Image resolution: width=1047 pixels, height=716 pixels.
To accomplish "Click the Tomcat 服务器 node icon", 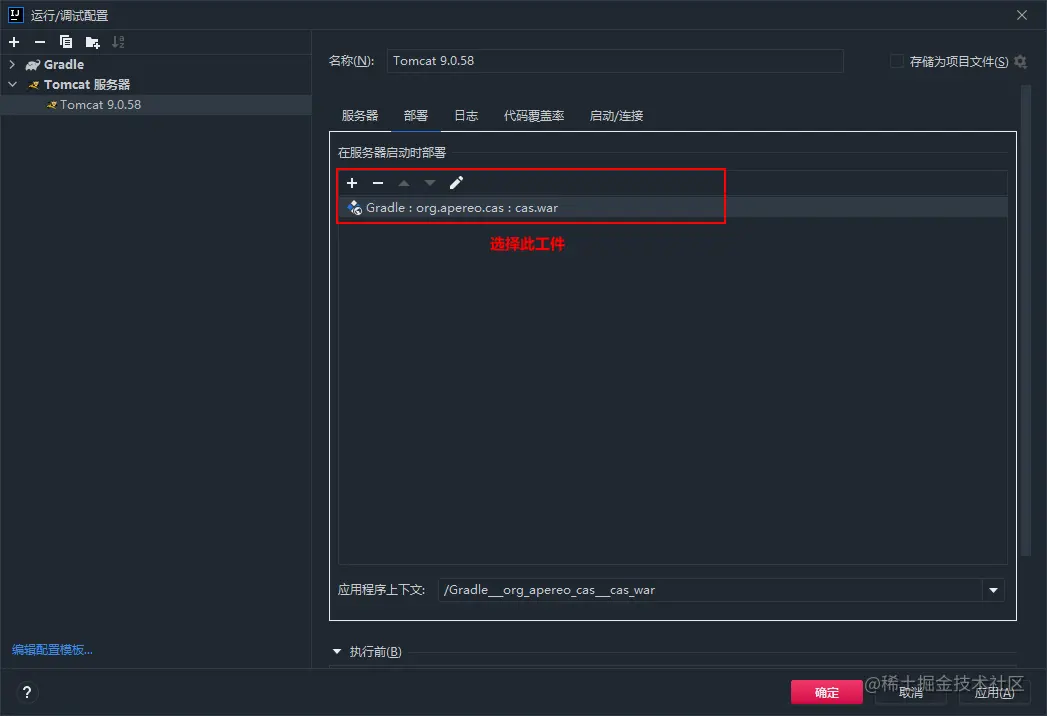I will pos(33,85).
